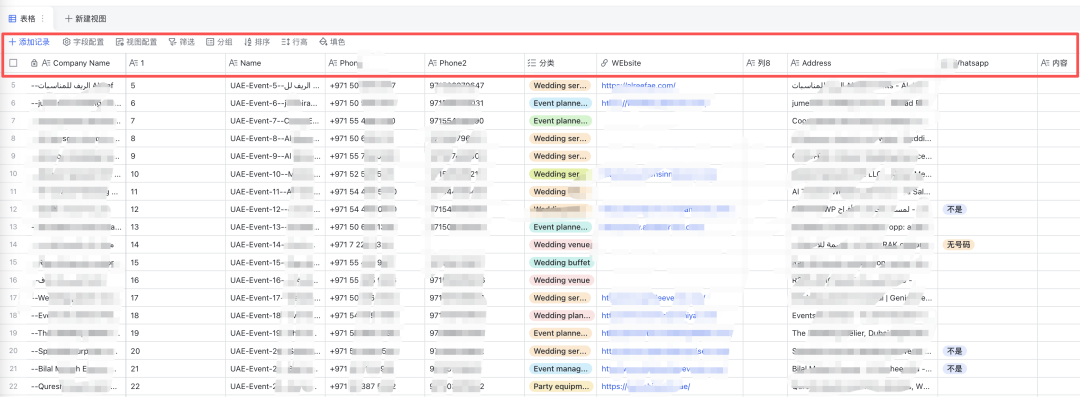
Task: Select the WEbsite column header
Action: [670, 63]
